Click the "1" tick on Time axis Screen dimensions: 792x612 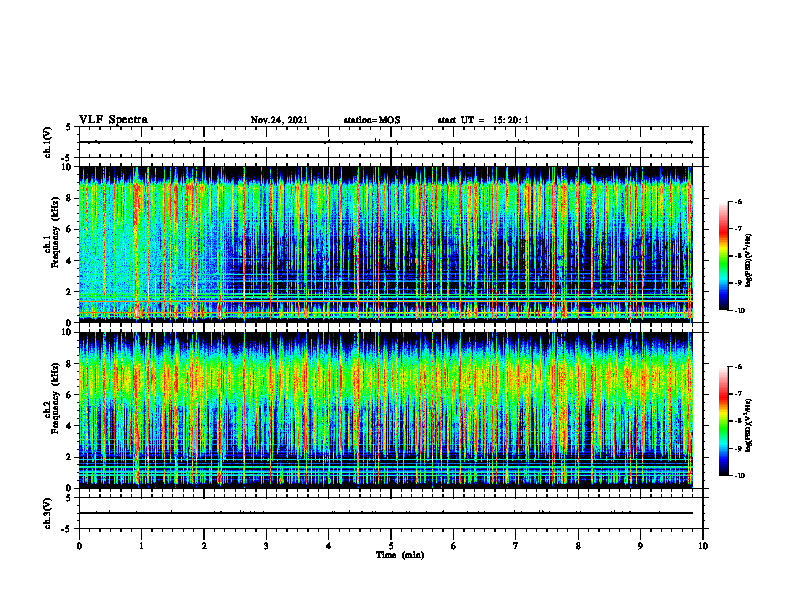pos(141,546)
